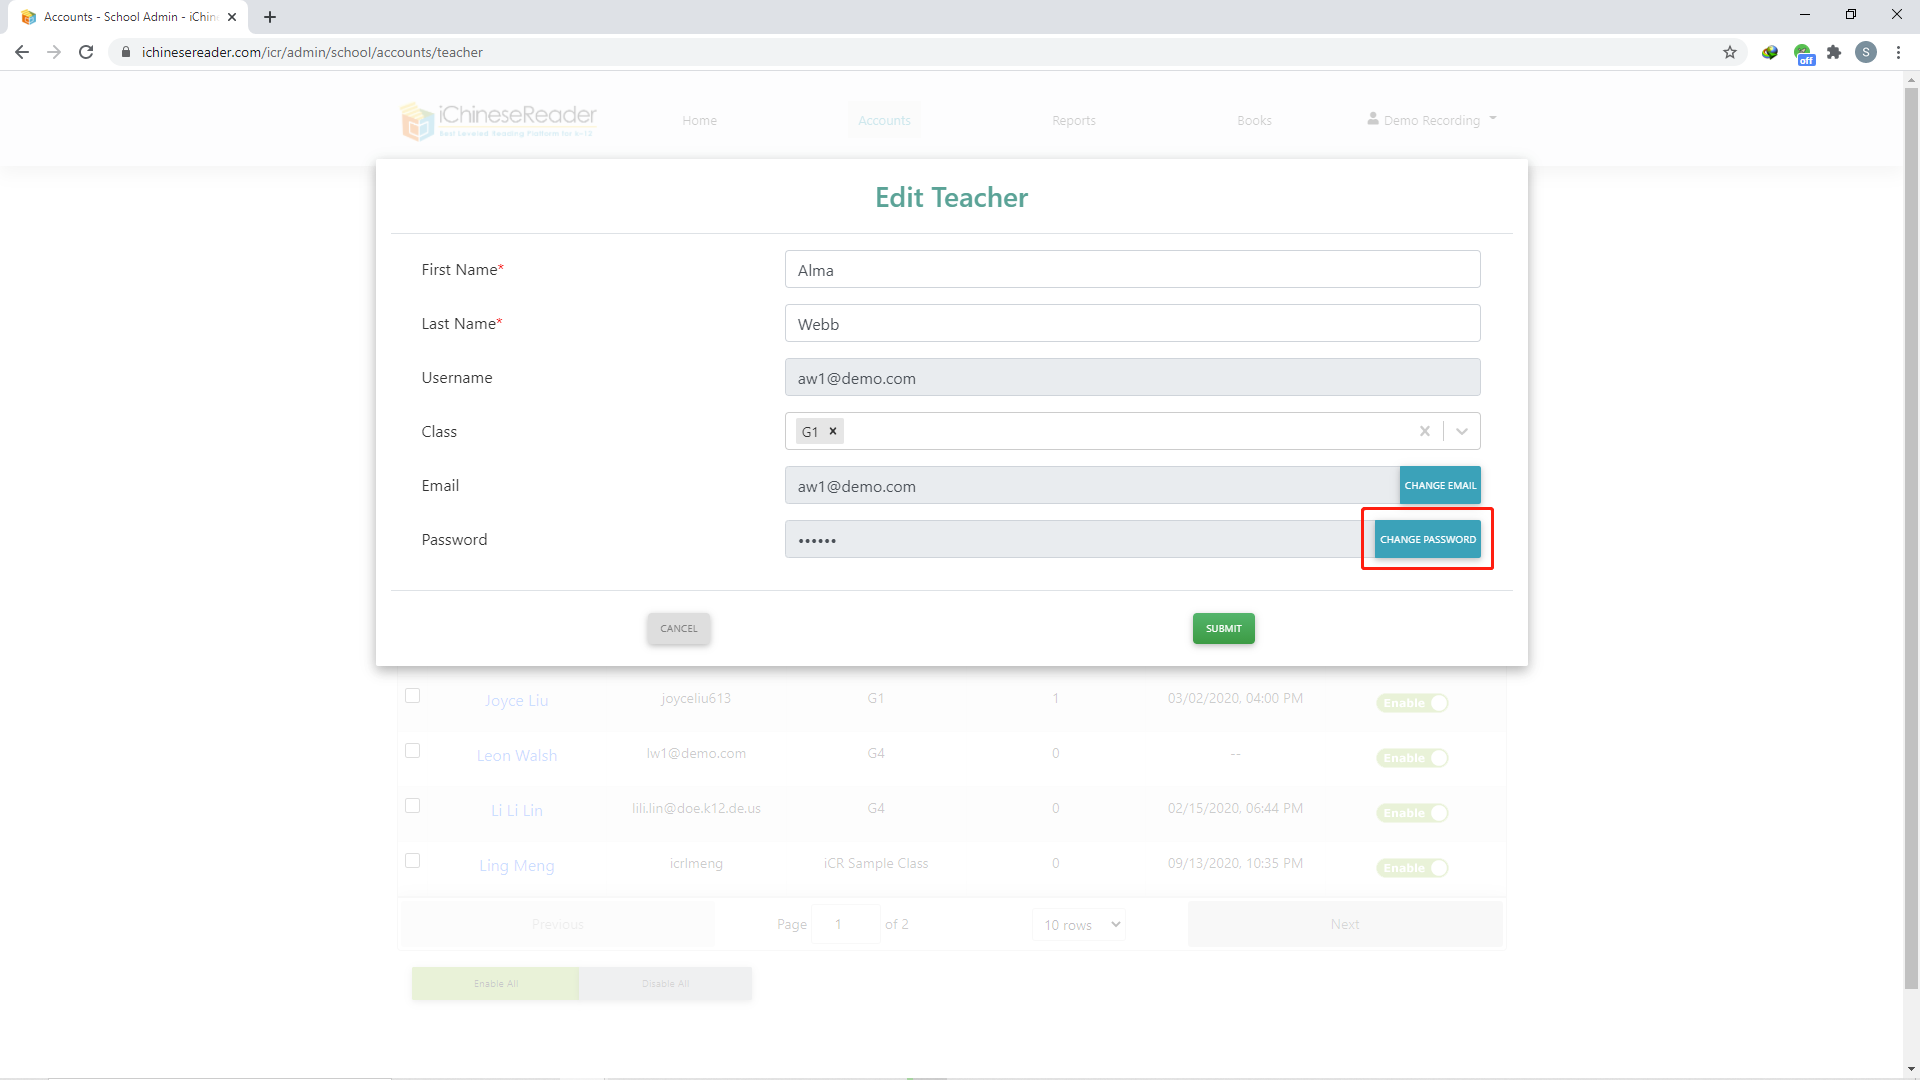Click the Email field aw1@demo.com
Image resolution: width=1920 pixels, height=1080 pixels.
point(1092,485)
